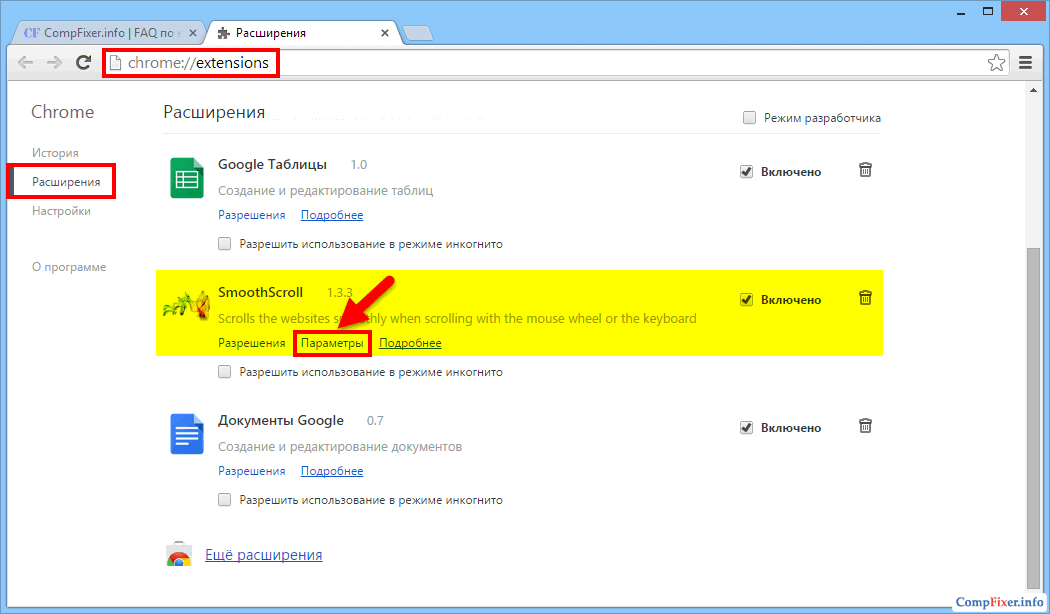1050x614 pixels.
Task: Click the vertical scrollbar thumb
Action: [x=1034, y=418]
